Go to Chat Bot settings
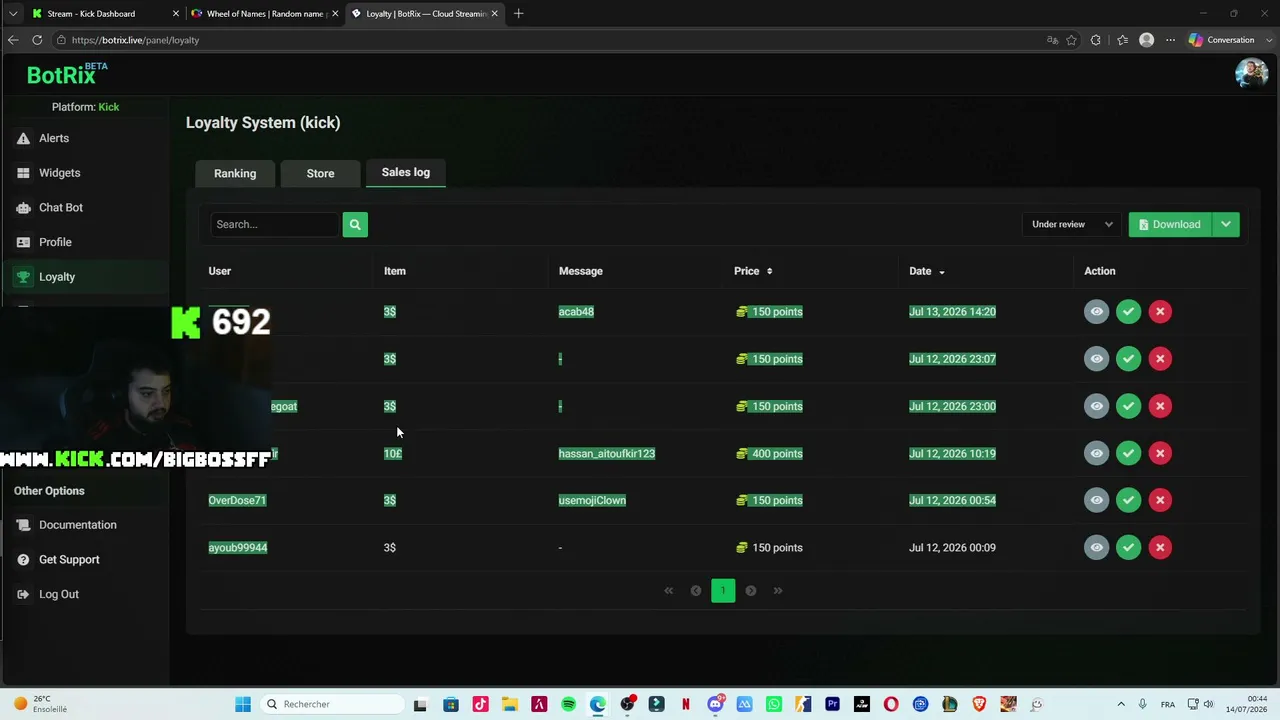This screenshot has width=1280, height=720. (x=60, y=207)
